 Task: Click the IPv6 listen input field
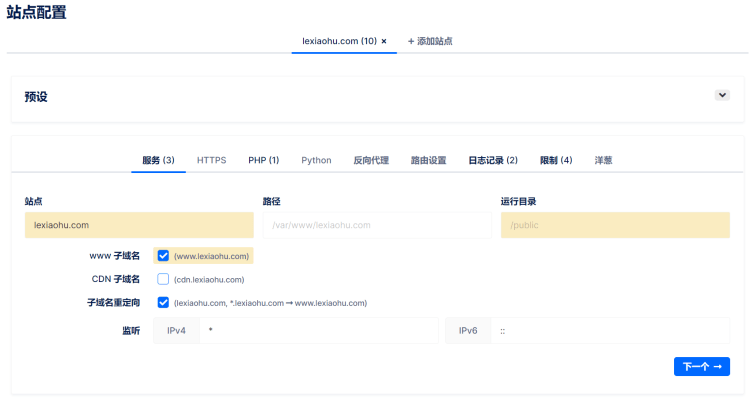610,331
